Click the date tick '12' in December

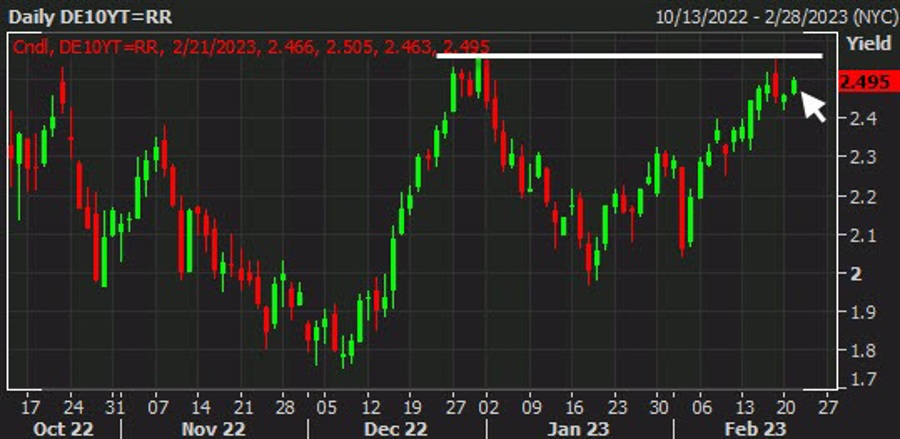tap(370, 408)
